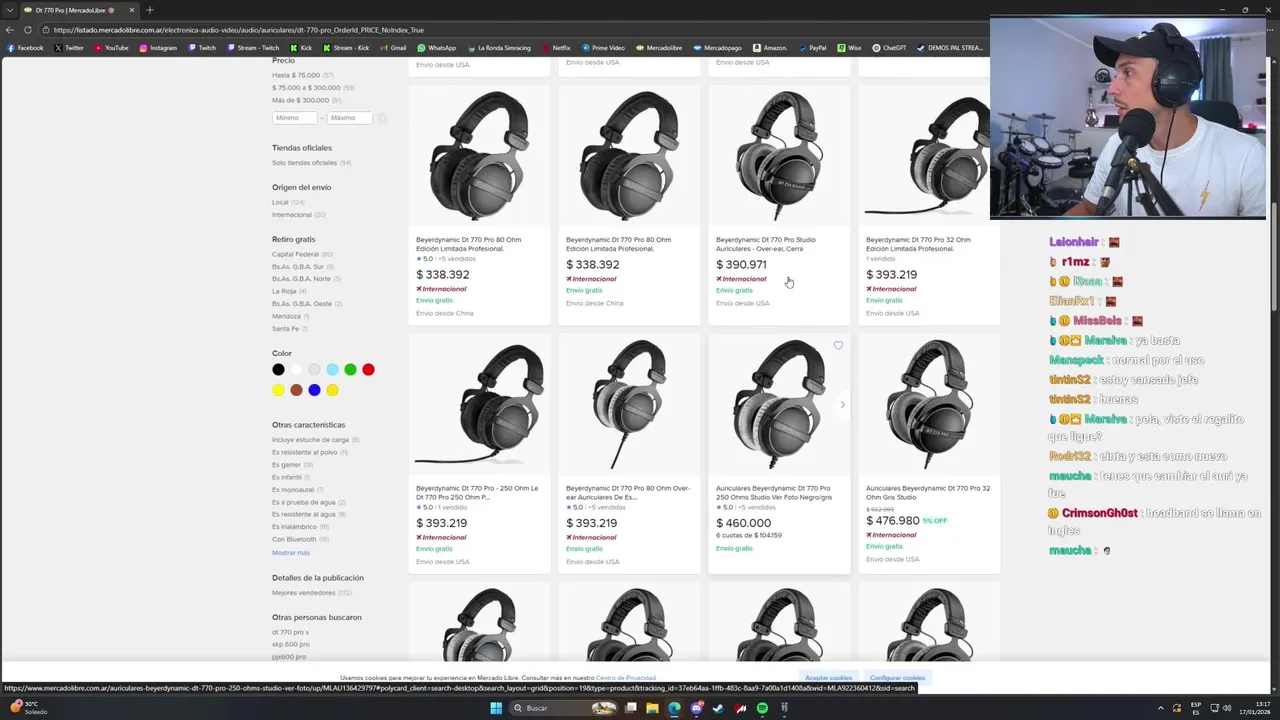Open the YouTube bookmark
The width and height of the screenshot is (1280, 720).
pyautogui.click(x=111, y=48)
